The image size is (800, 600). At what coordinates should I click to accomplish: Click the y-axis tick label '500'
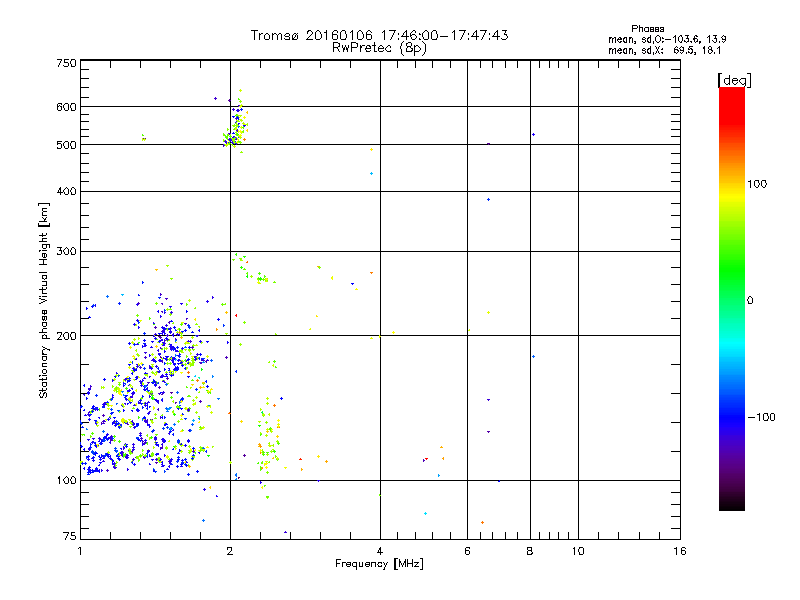pos(66,145)
